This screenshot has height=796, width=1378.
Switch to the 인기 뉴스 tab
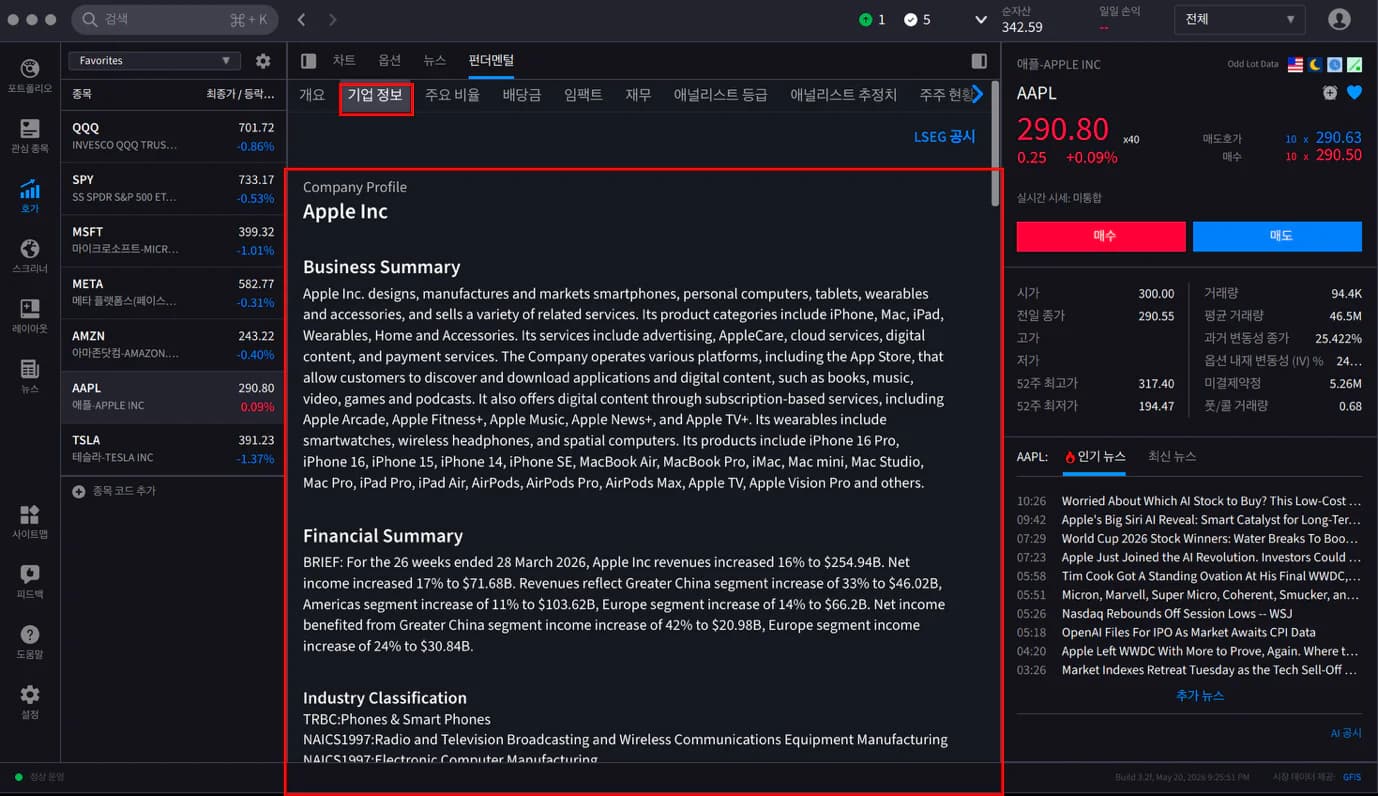[x=1095, y=457]
